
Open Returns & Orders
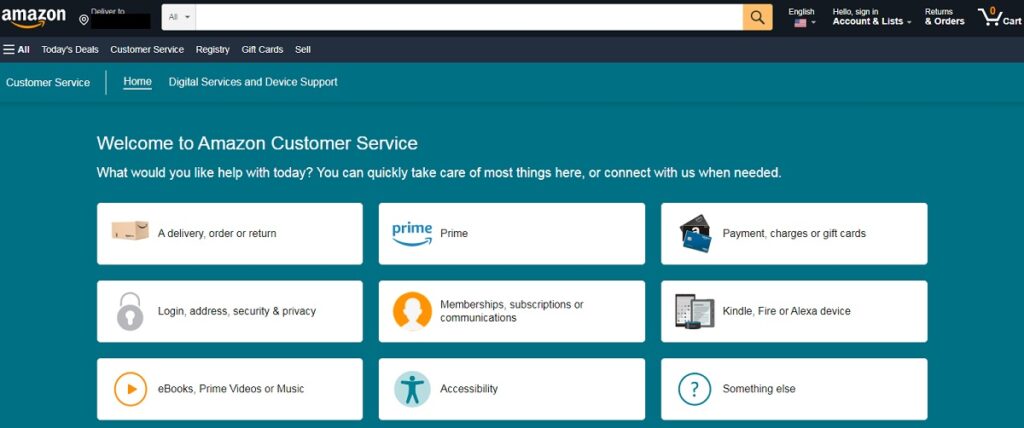[944, 17]
